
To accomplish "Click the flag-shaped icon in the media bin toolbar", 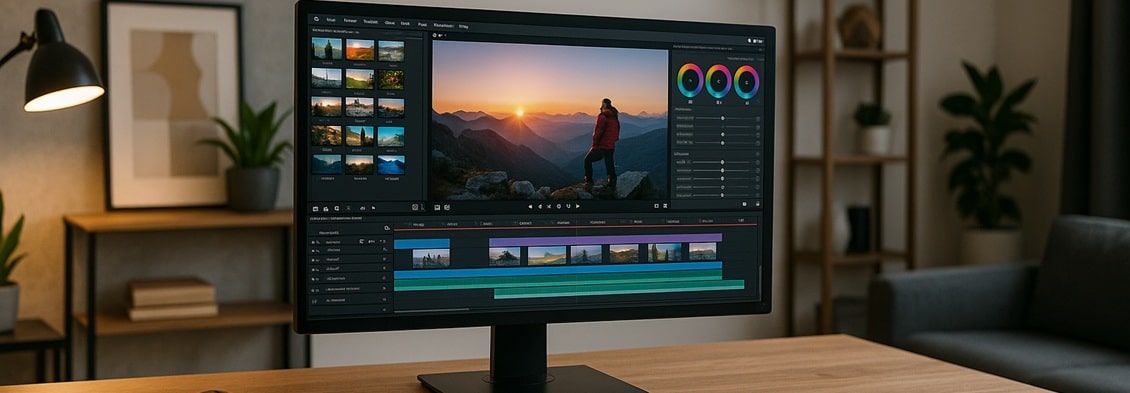I will (373, 208).
